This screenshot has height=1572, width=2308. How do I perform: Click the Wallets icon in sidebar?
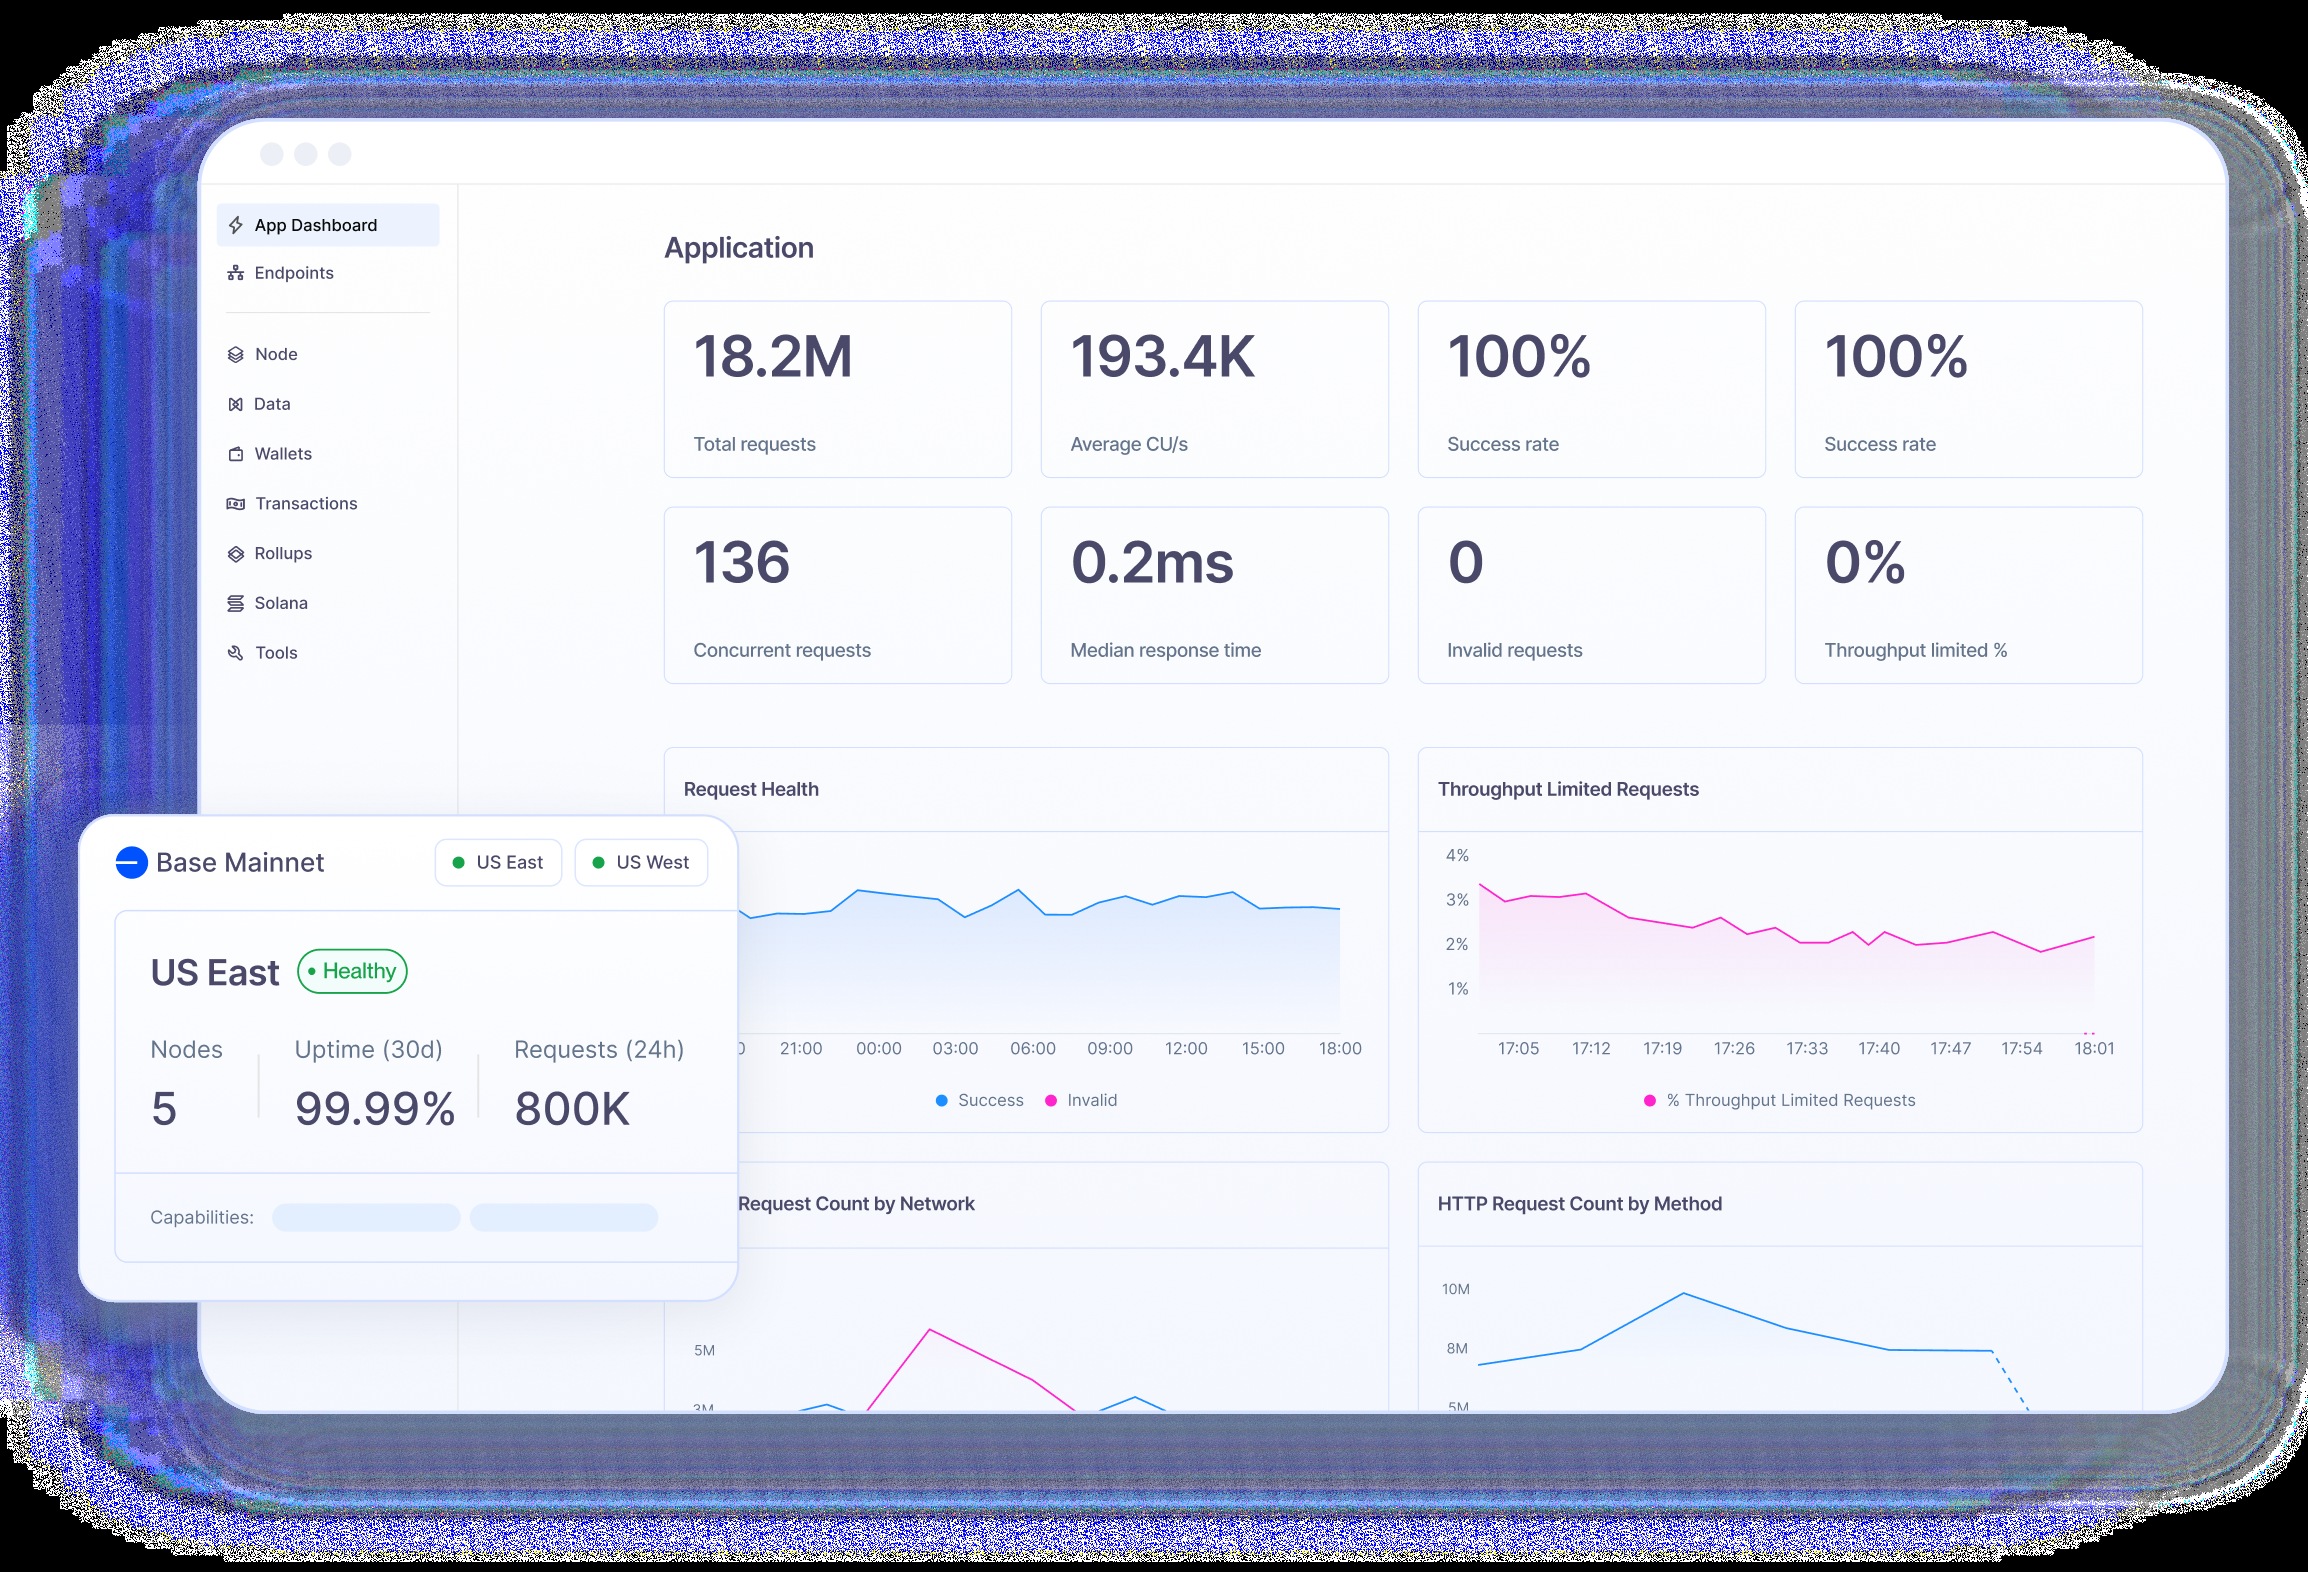236,454
